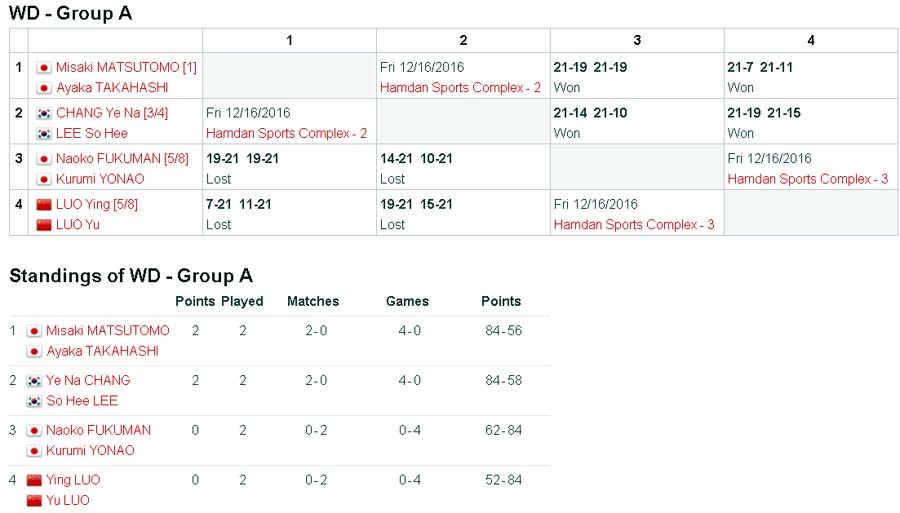Open Ye Na CHANG link in standings
This screenshot has height=513, width=900.
tap(87, 380)
